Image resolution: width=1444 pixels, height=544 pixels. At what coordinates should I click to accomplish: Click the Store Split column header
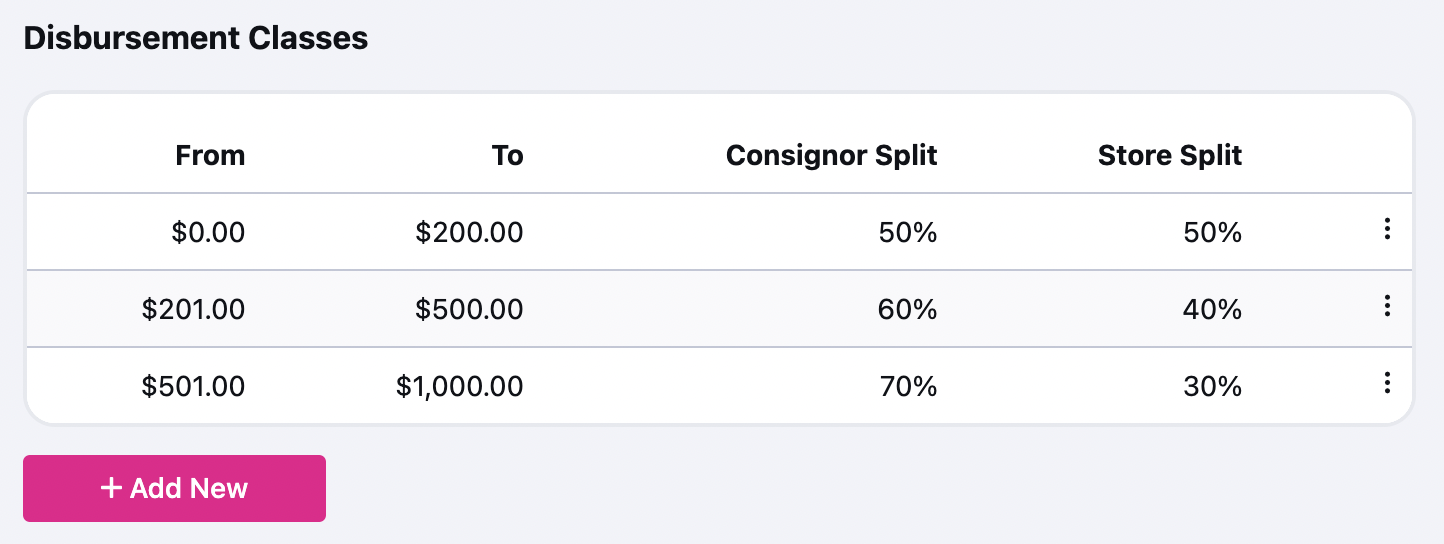pyautogui.click(x=1170, y=155)
